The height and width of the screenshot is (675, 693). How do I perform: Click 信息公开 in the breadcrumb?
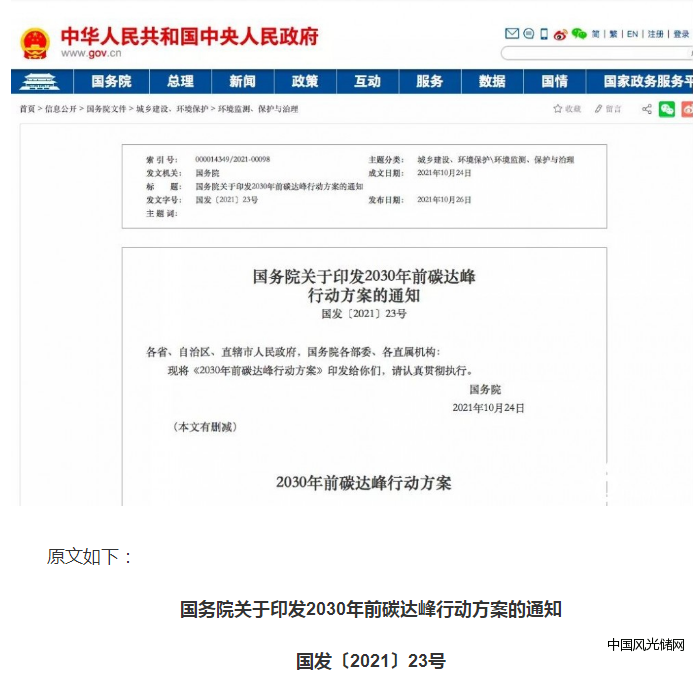pos(61,109)
